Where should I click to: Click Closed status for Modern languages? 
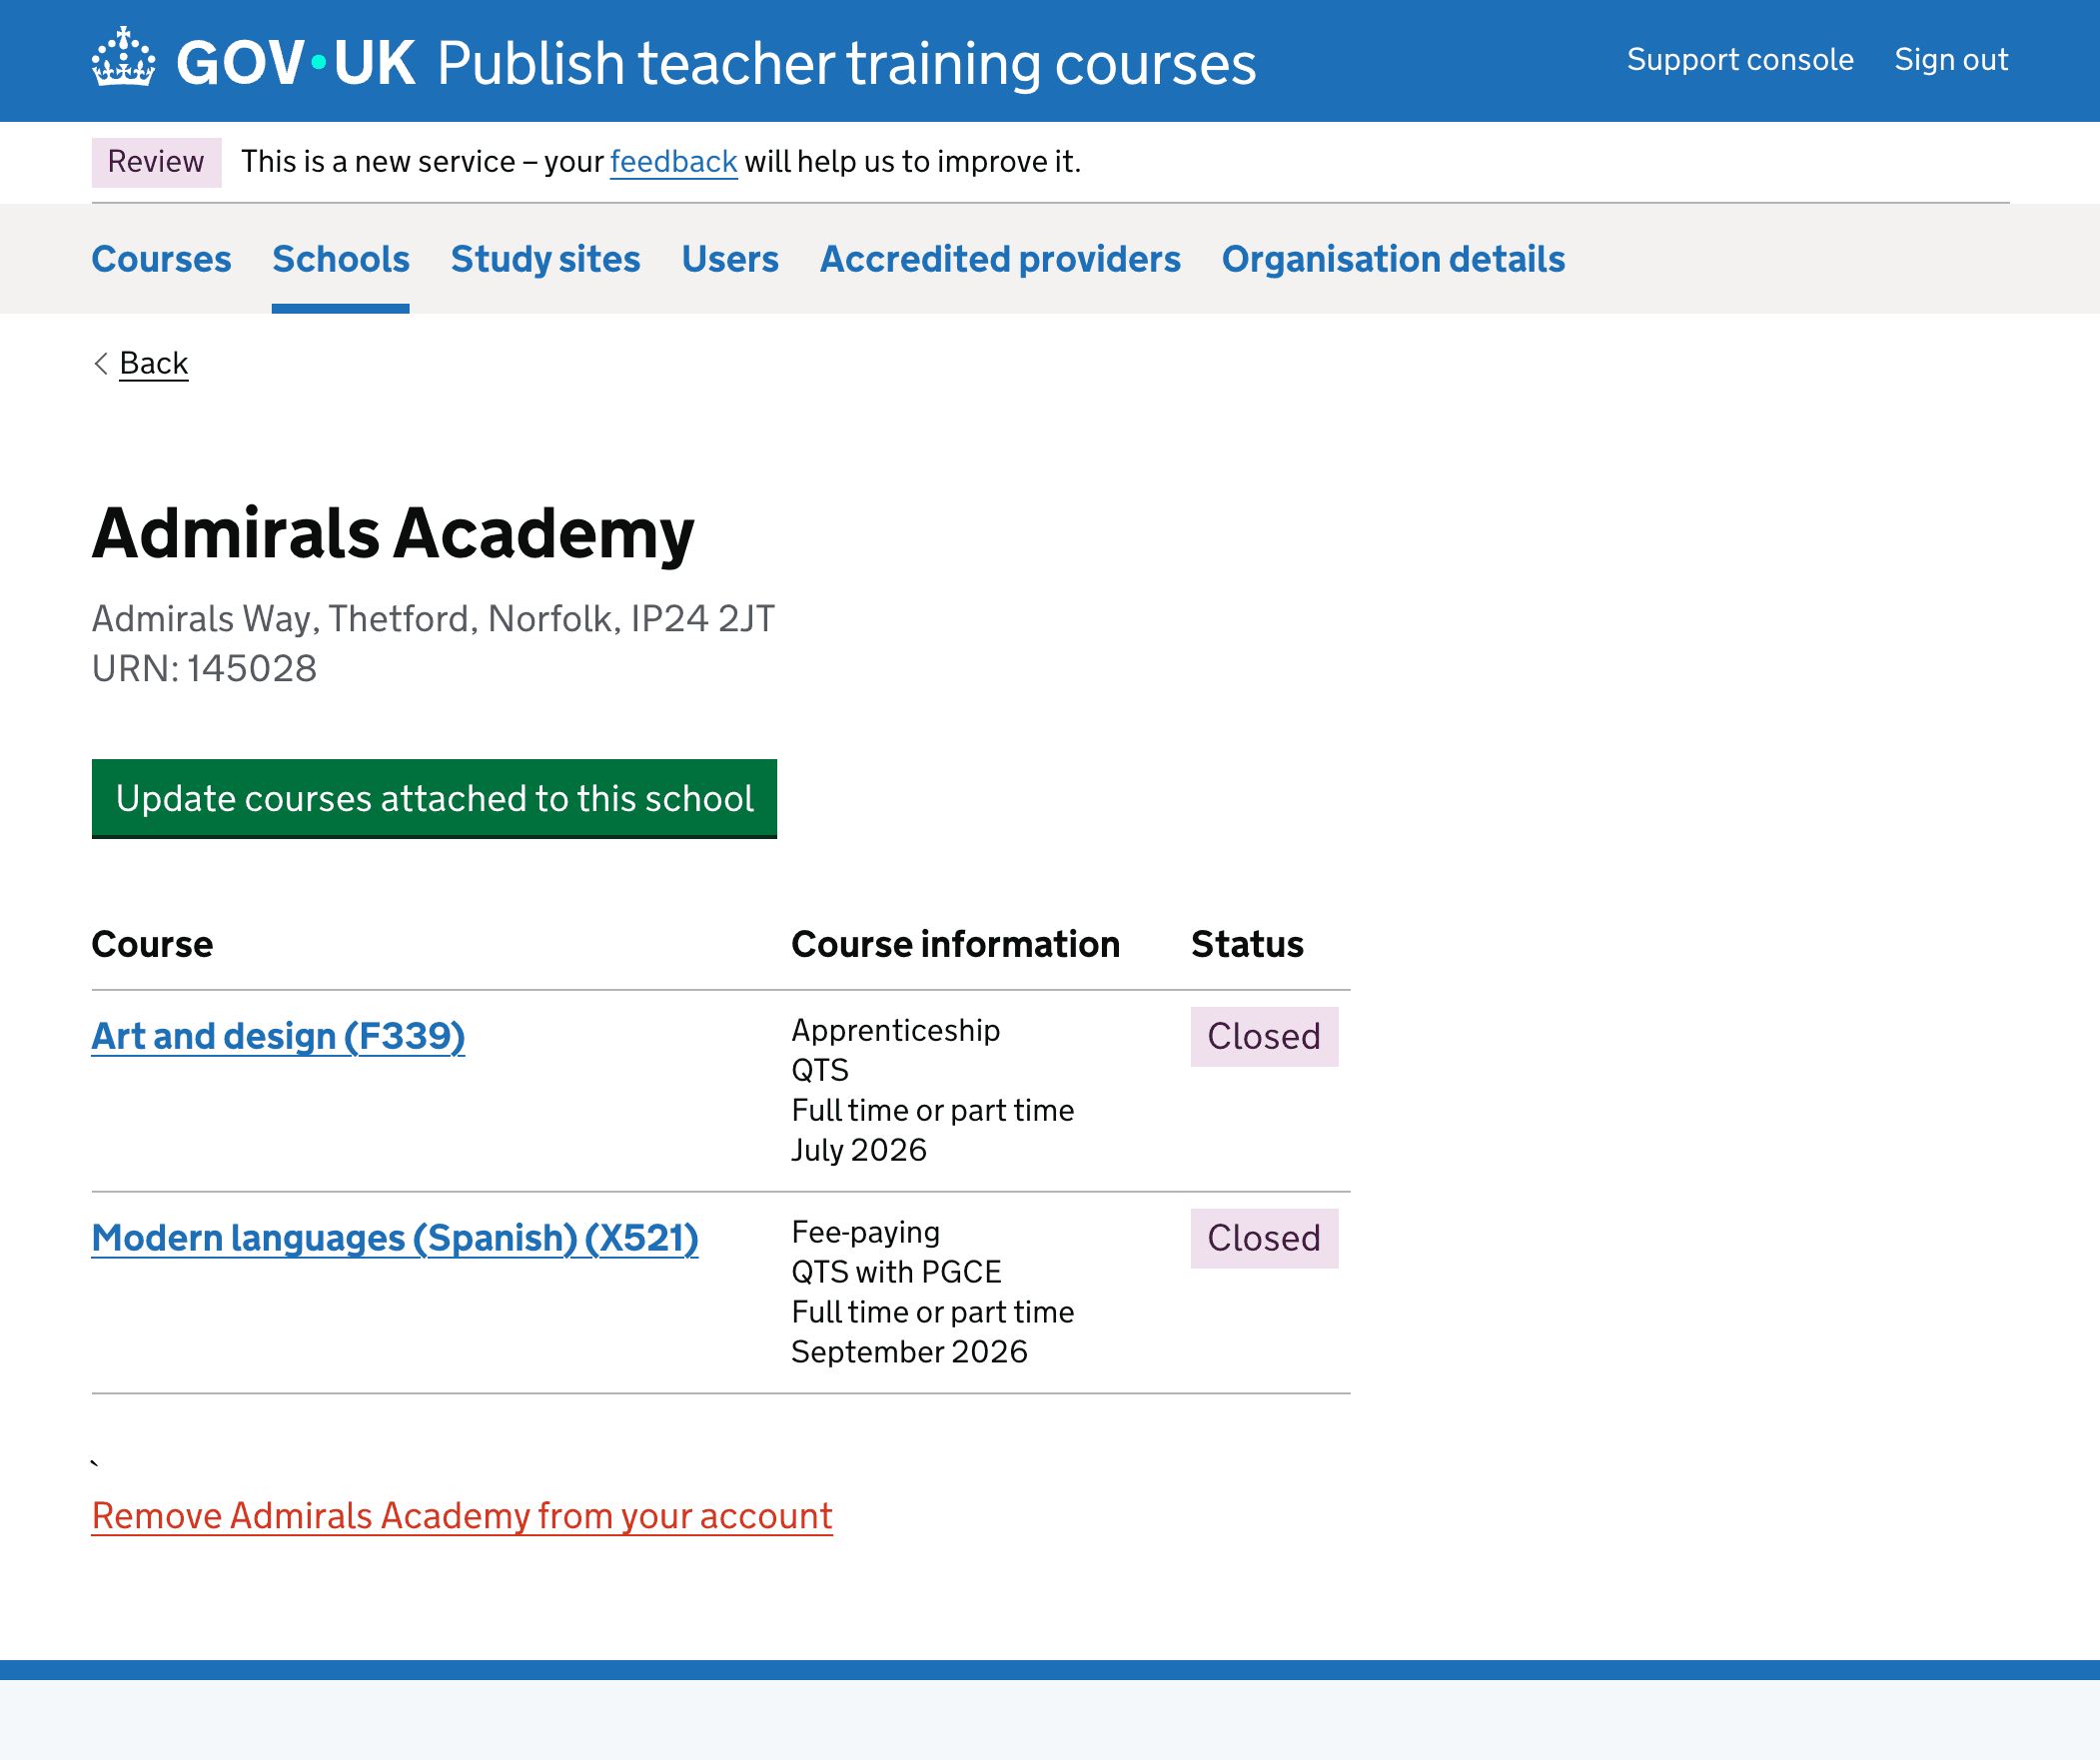[1264, 1238]
